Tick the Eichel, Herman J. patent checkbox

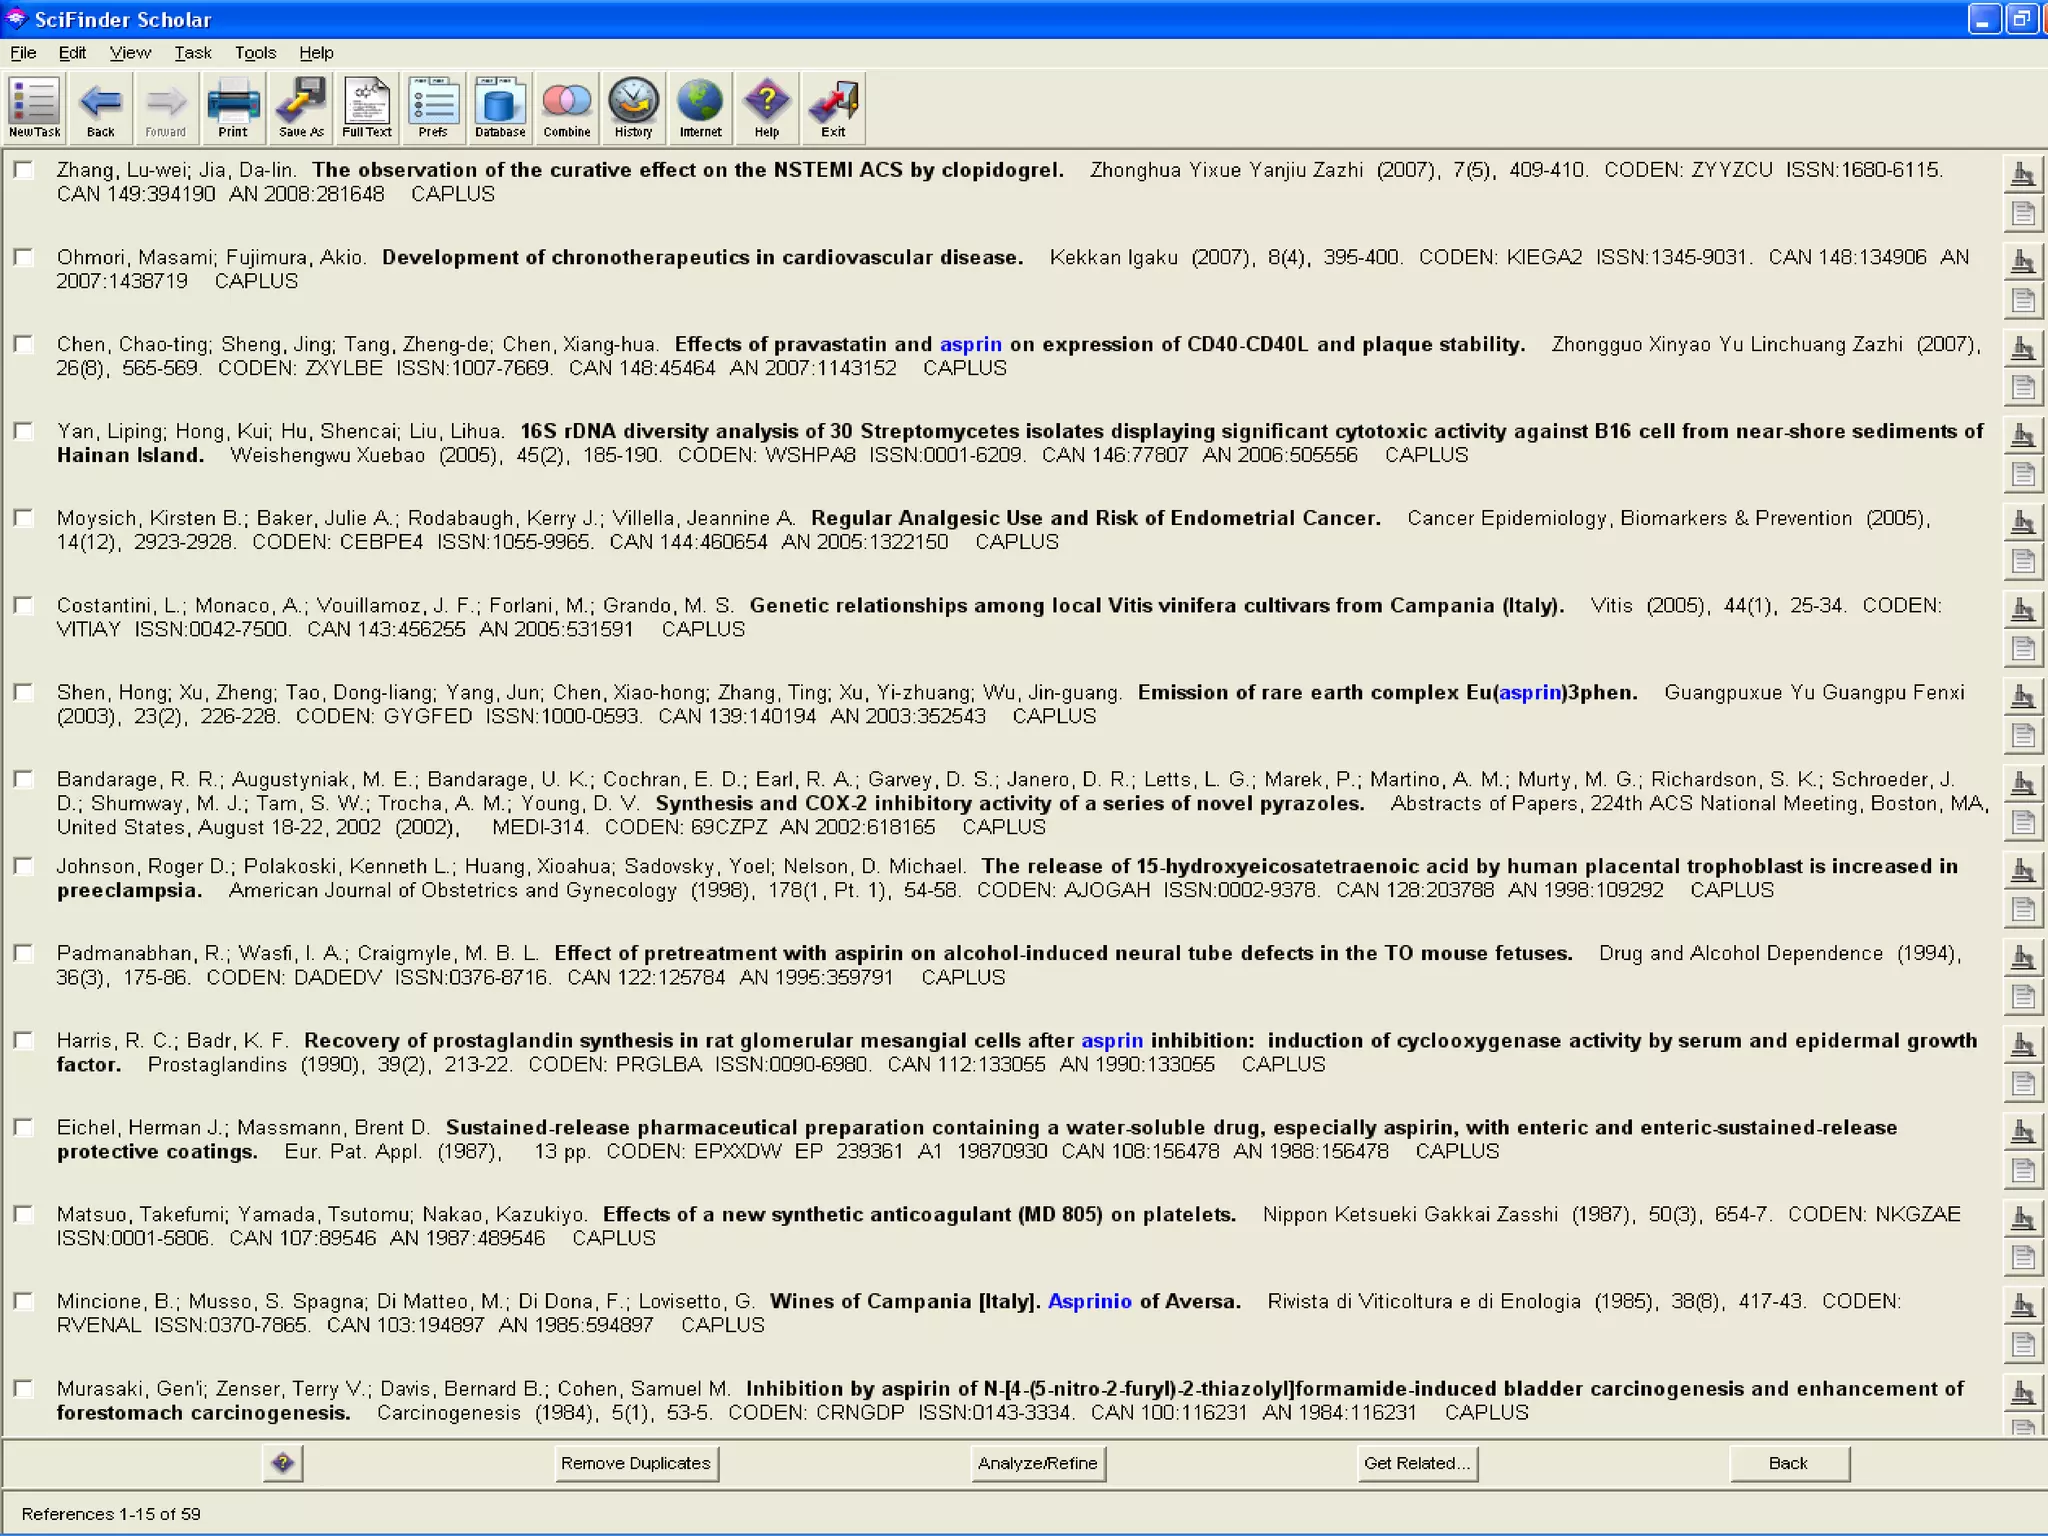24,1127
